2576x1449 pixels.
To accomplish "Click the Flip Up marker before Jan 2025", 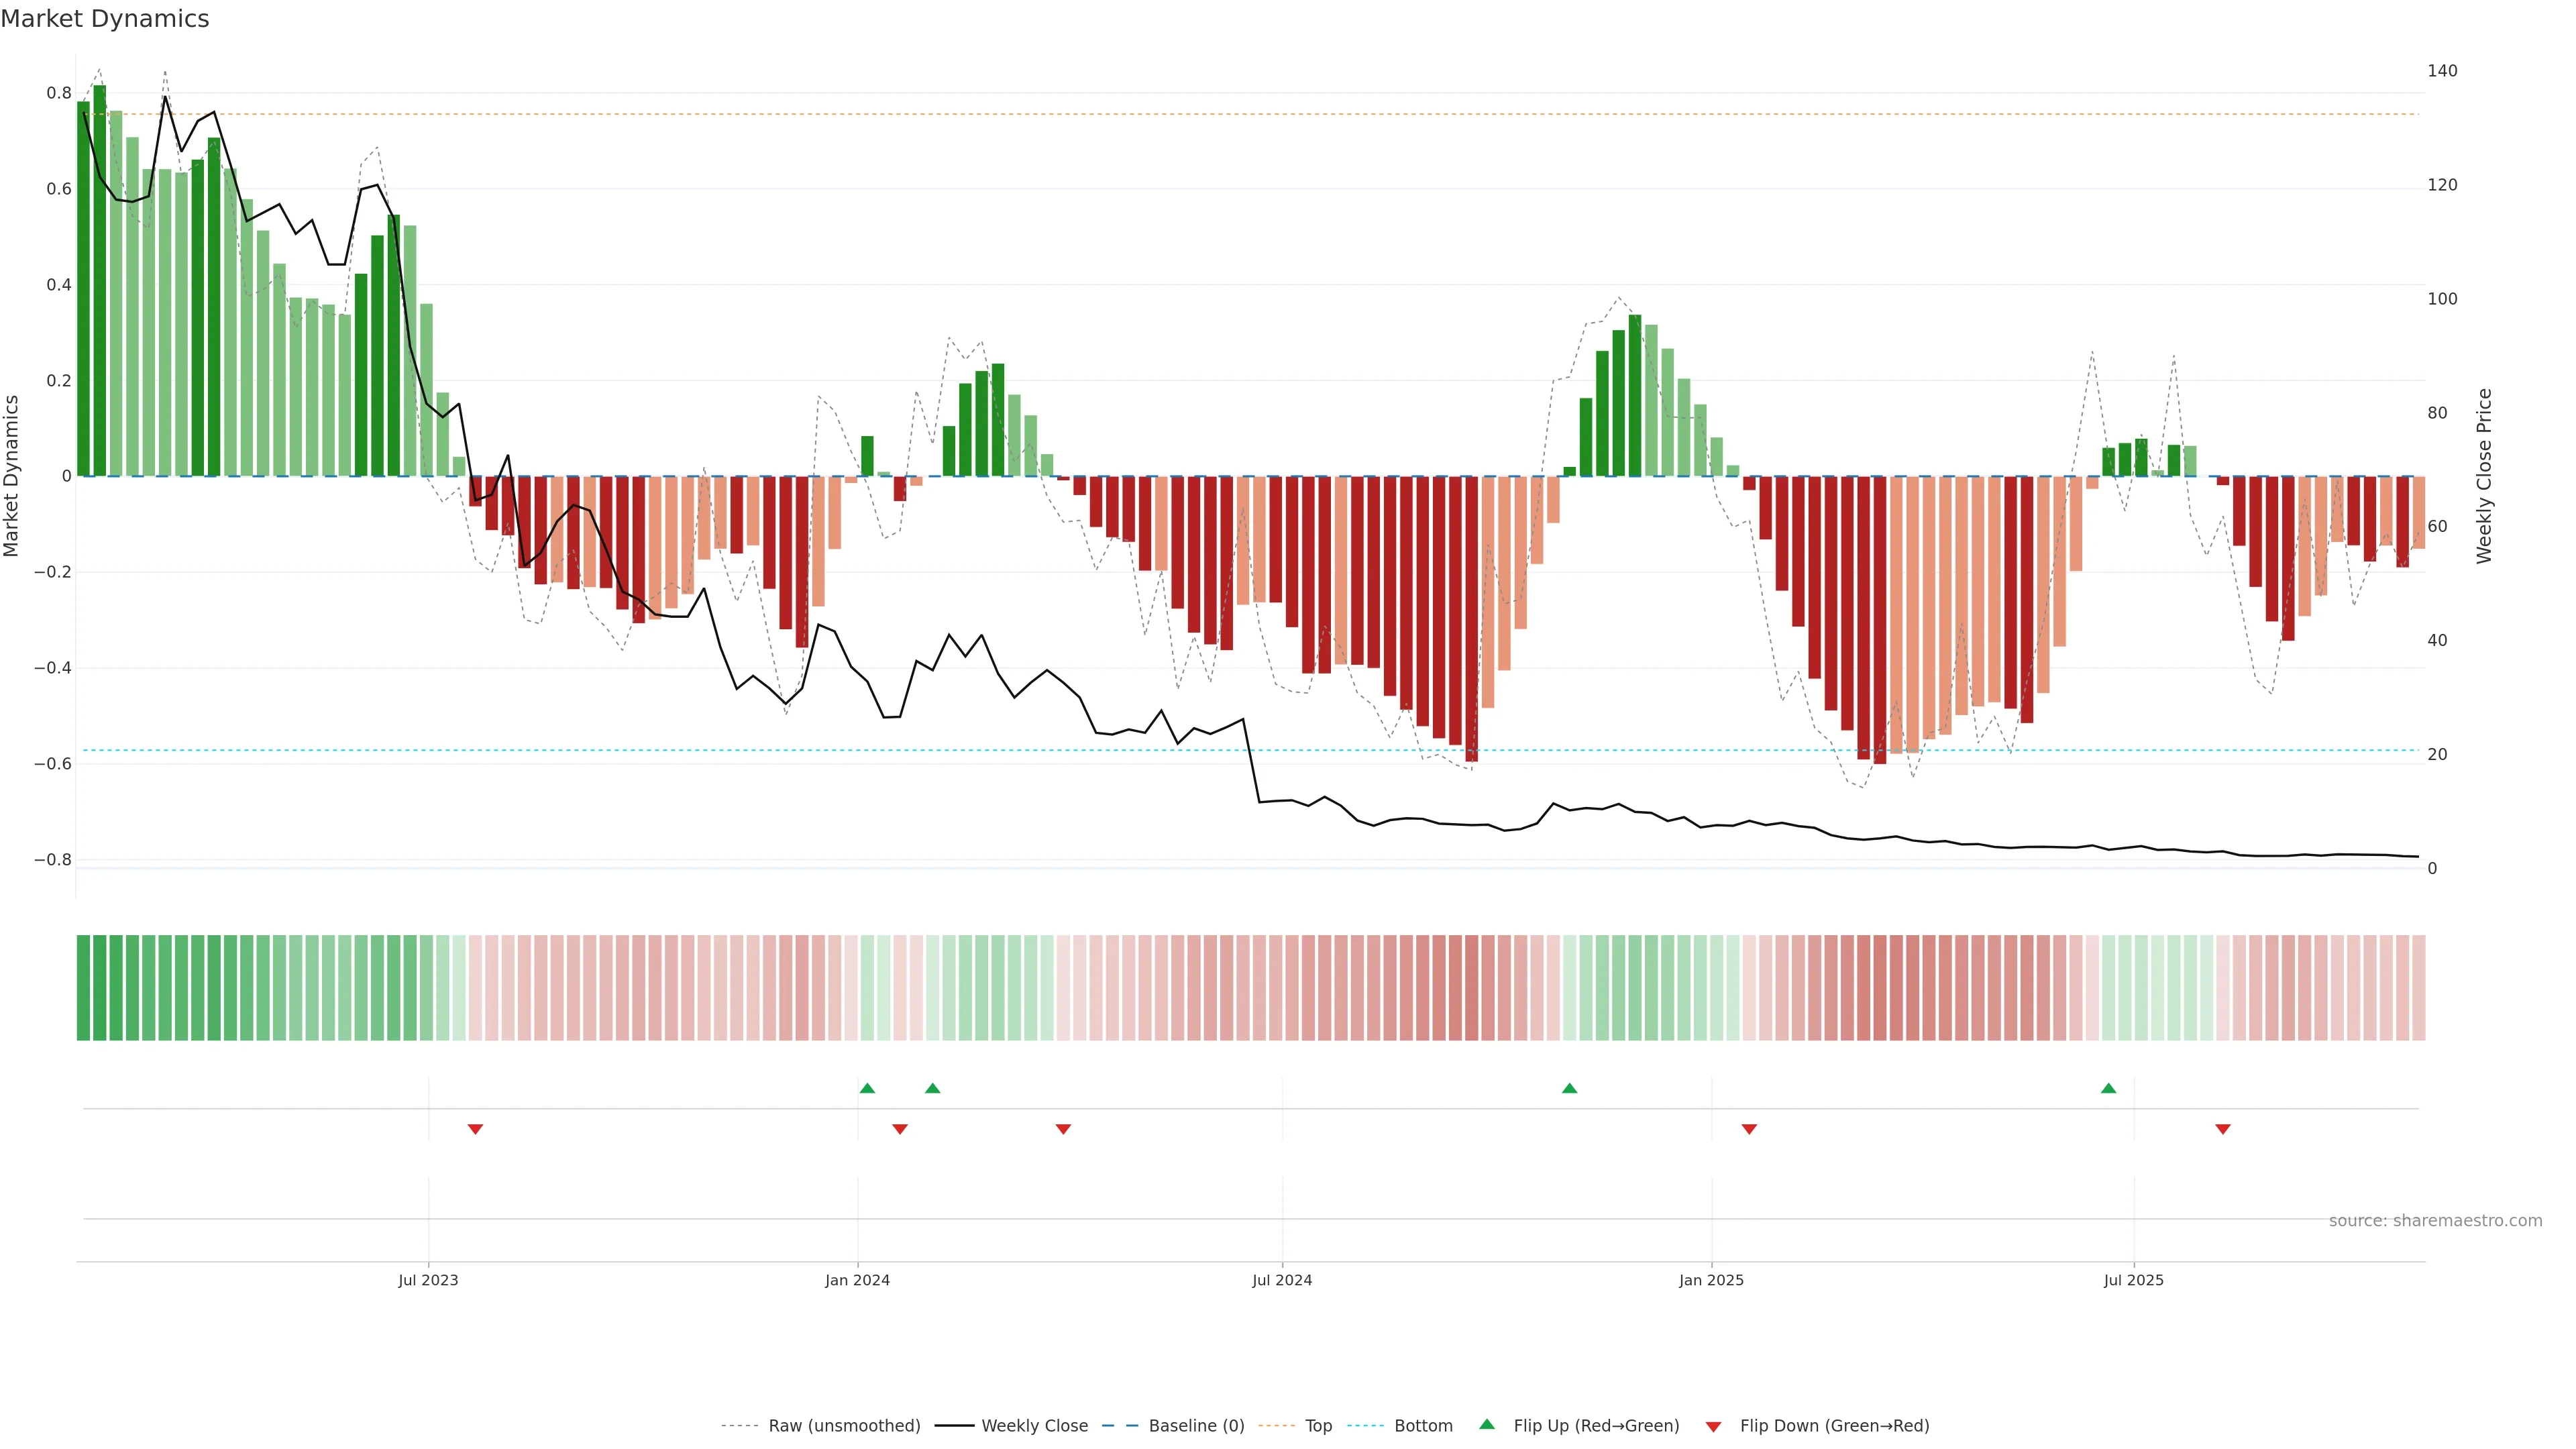I will (x=1569, y=1088).
